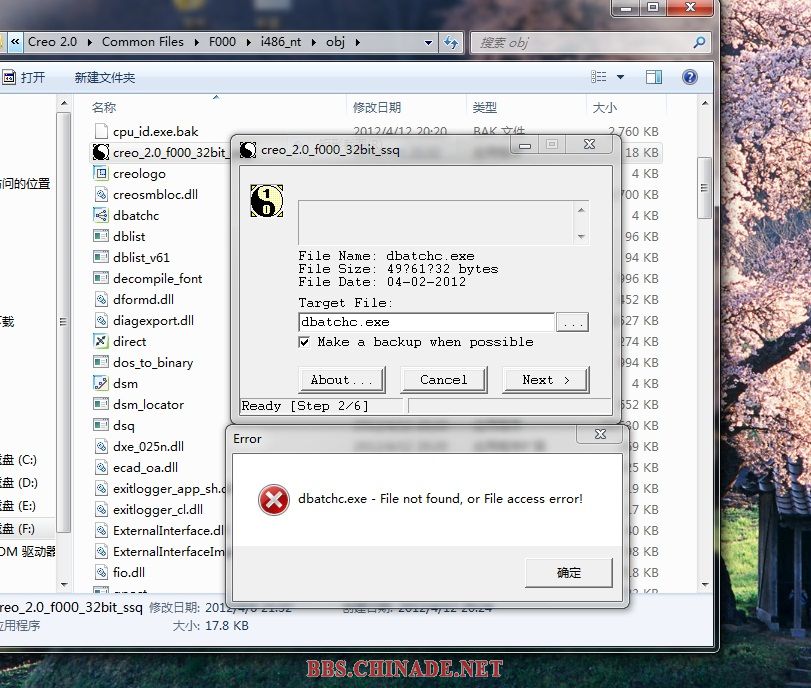Select drive (C:) in navigation pane

(19, 460)
